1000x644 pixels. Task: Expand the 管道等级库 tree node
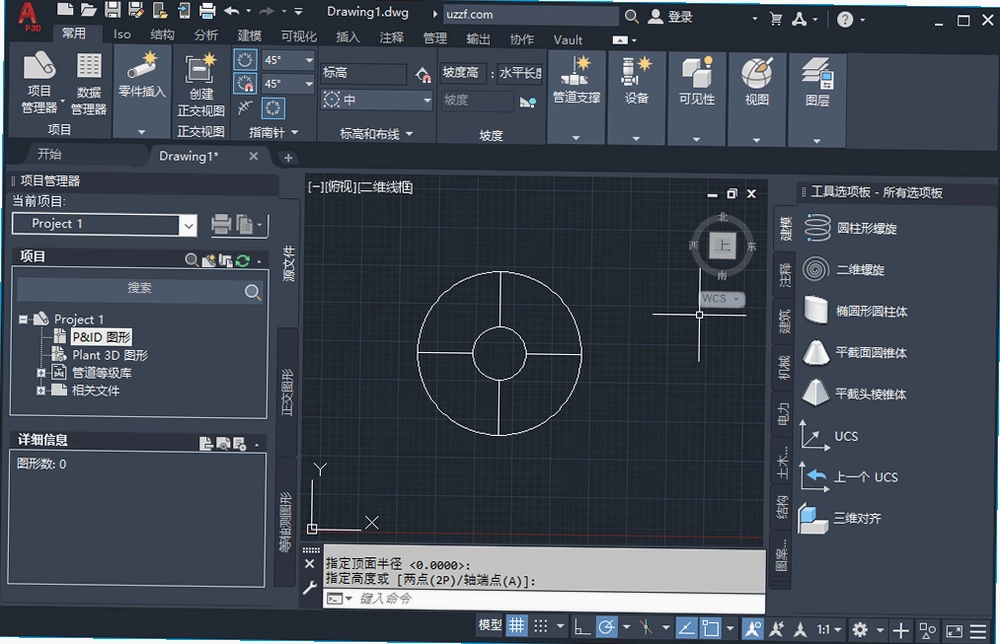(x=41, y=372)
